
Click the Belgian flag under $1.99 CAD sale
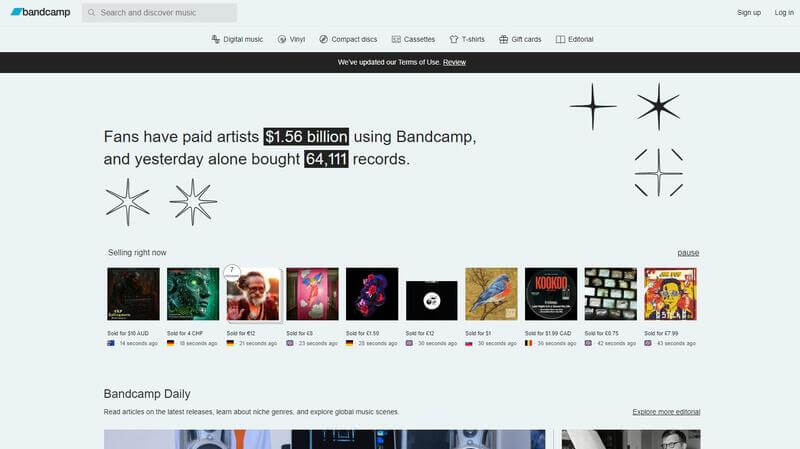pyautogui.click(x=529, y=343)
